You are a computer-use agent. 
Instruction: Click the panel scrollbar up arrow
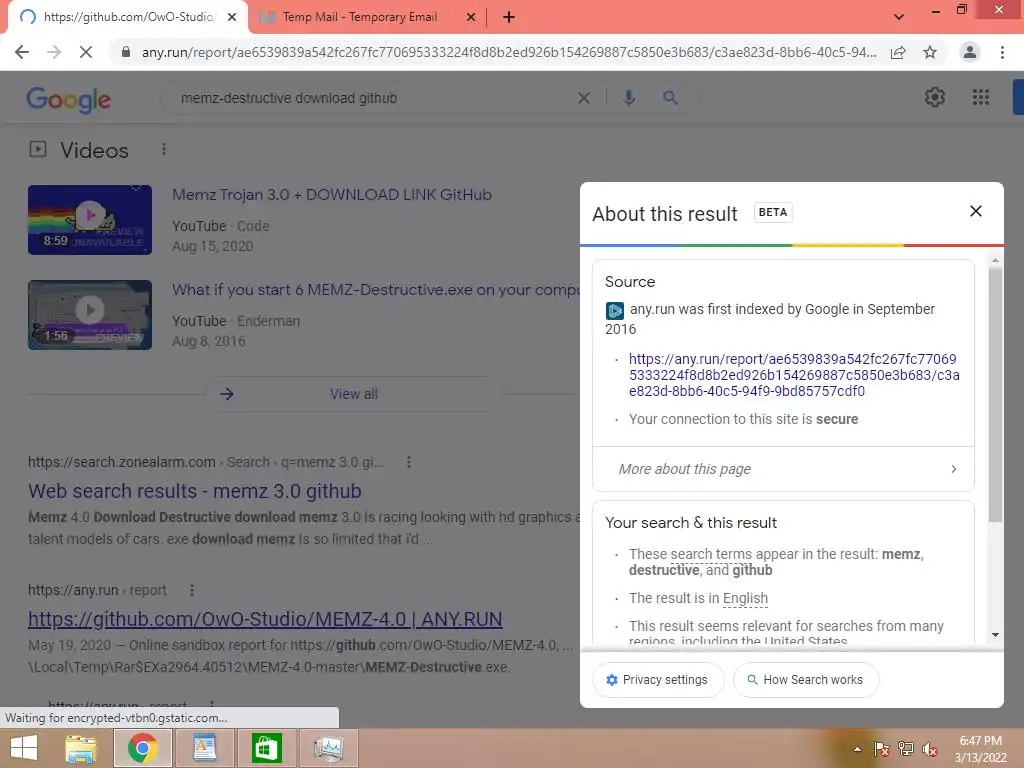click(x=995, y=261)
